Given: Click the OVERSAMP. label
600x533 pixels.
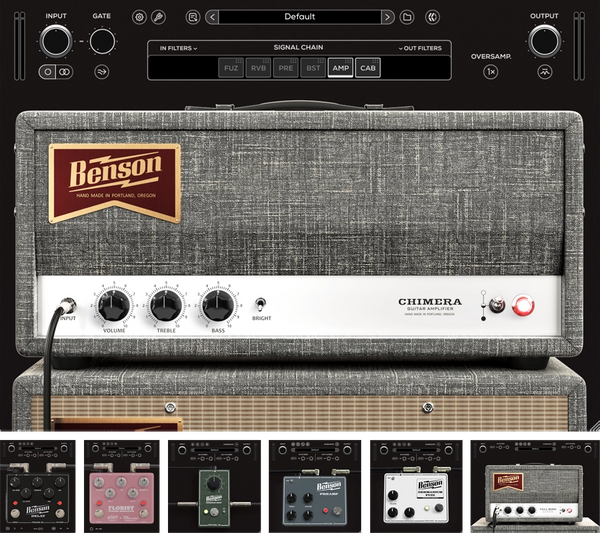Looking at the screenshot, I should click(x=491, y=57).
